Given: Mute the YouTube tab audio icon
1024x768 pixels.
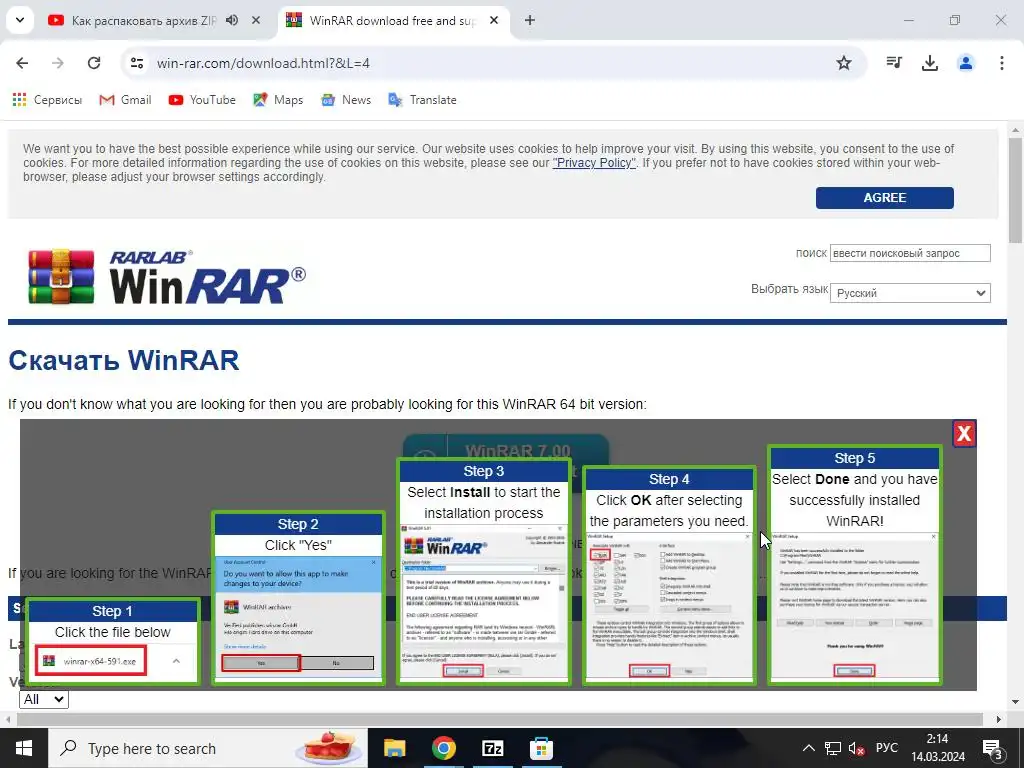Looking at the screenshot, I should tap(232, 20).
